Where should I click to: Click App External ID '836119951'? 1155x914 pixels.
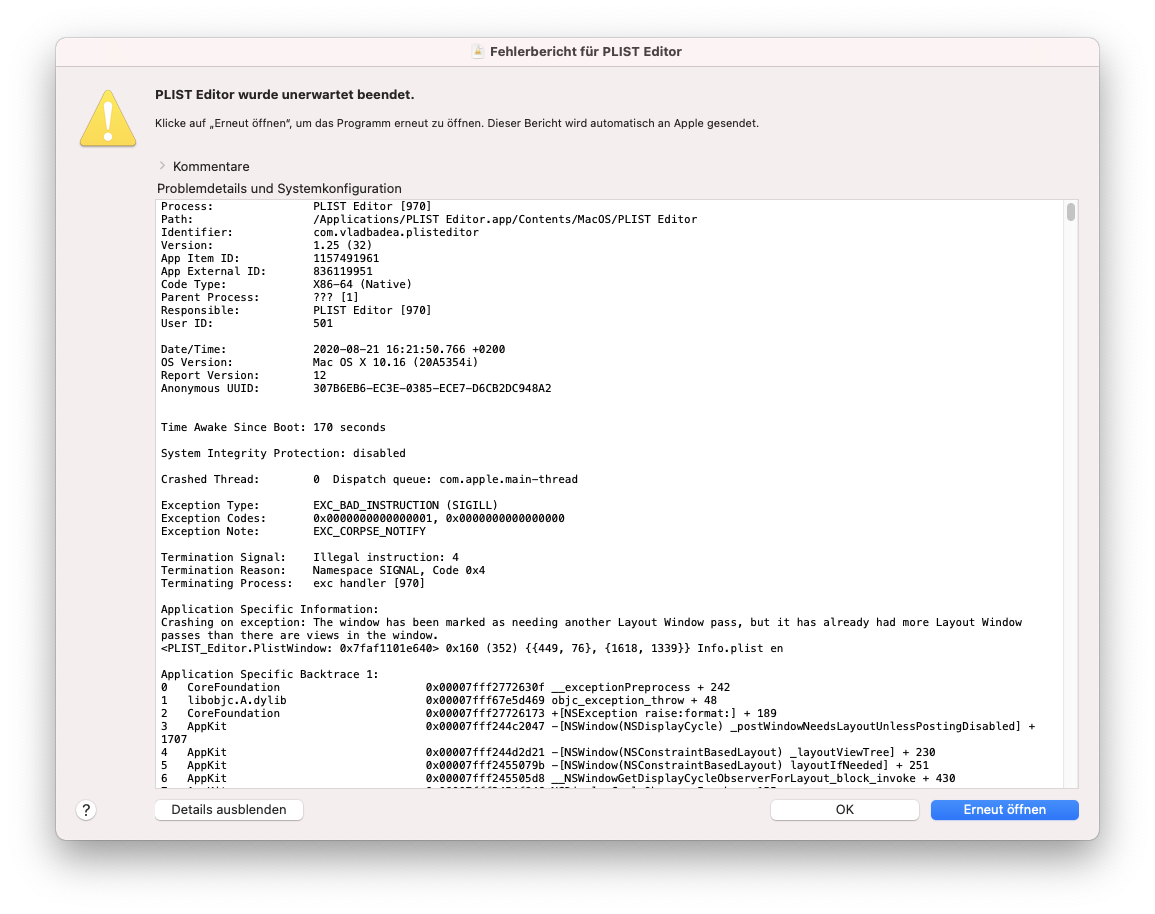[343, 272]
